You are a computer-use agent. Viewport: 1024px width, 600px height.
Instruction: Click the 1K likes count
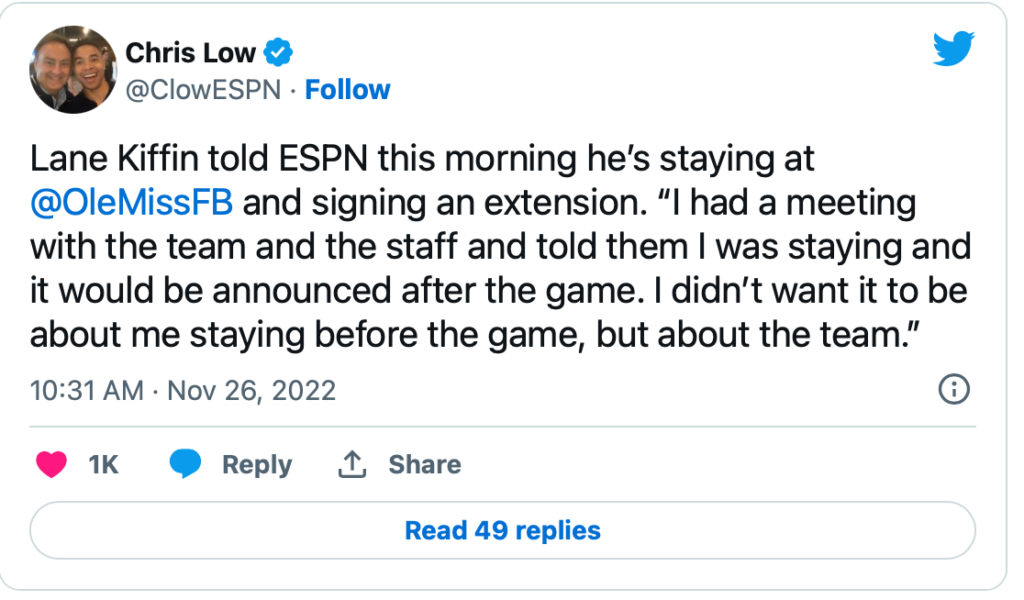click(x=103, y=464)
